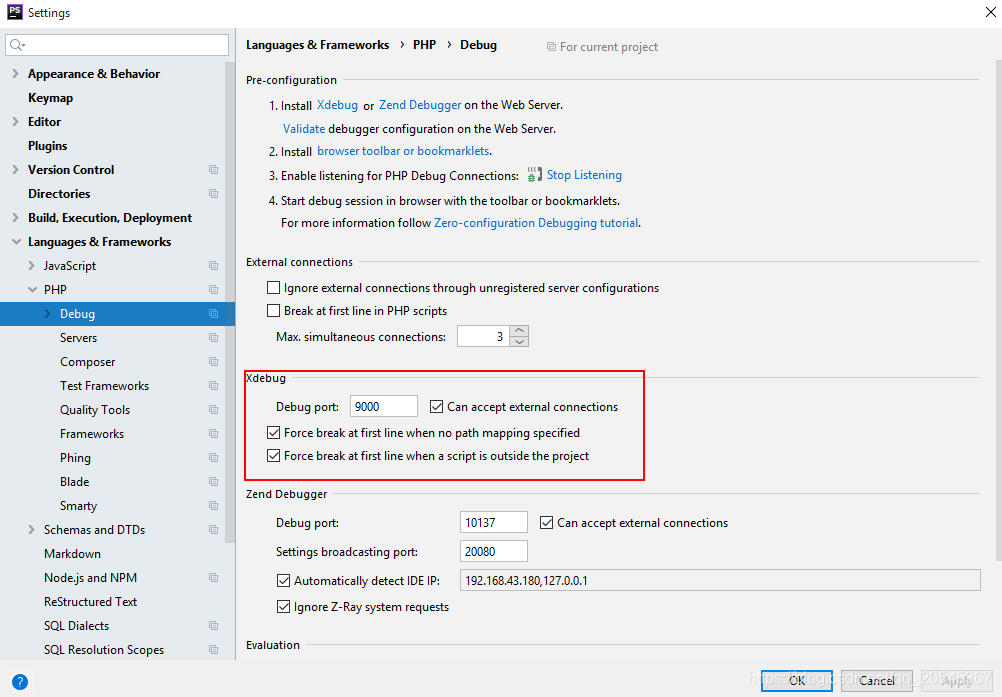
Task: Click the PhpStorm logo in title bar
Action: click(14, 12)
